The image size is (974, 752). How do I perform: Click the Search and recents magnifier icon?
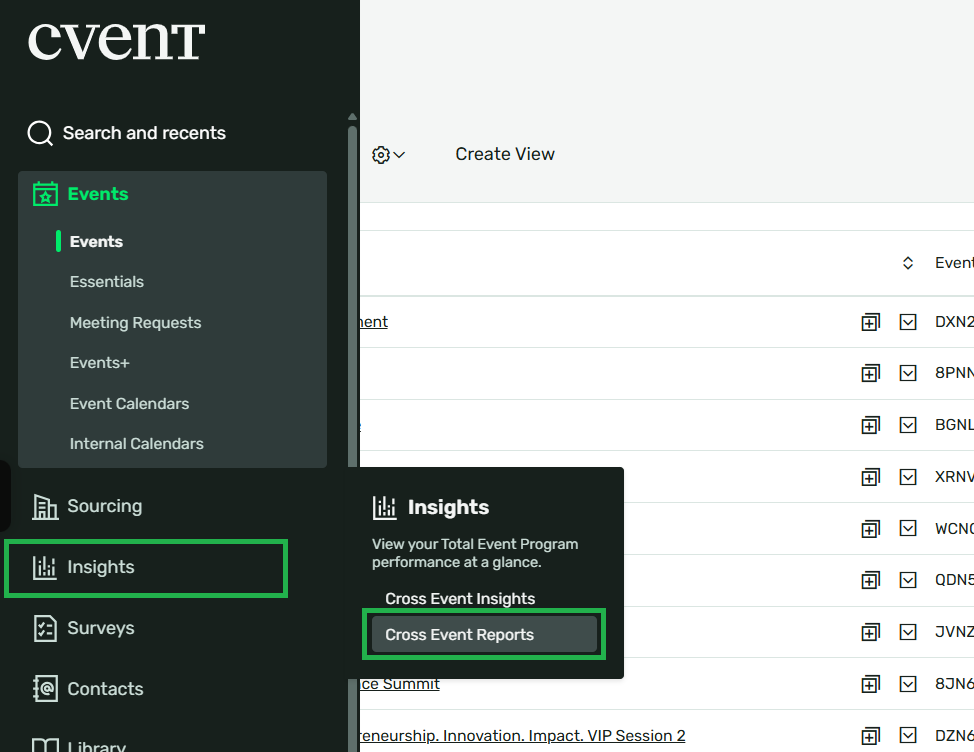[x=40, y=133]
